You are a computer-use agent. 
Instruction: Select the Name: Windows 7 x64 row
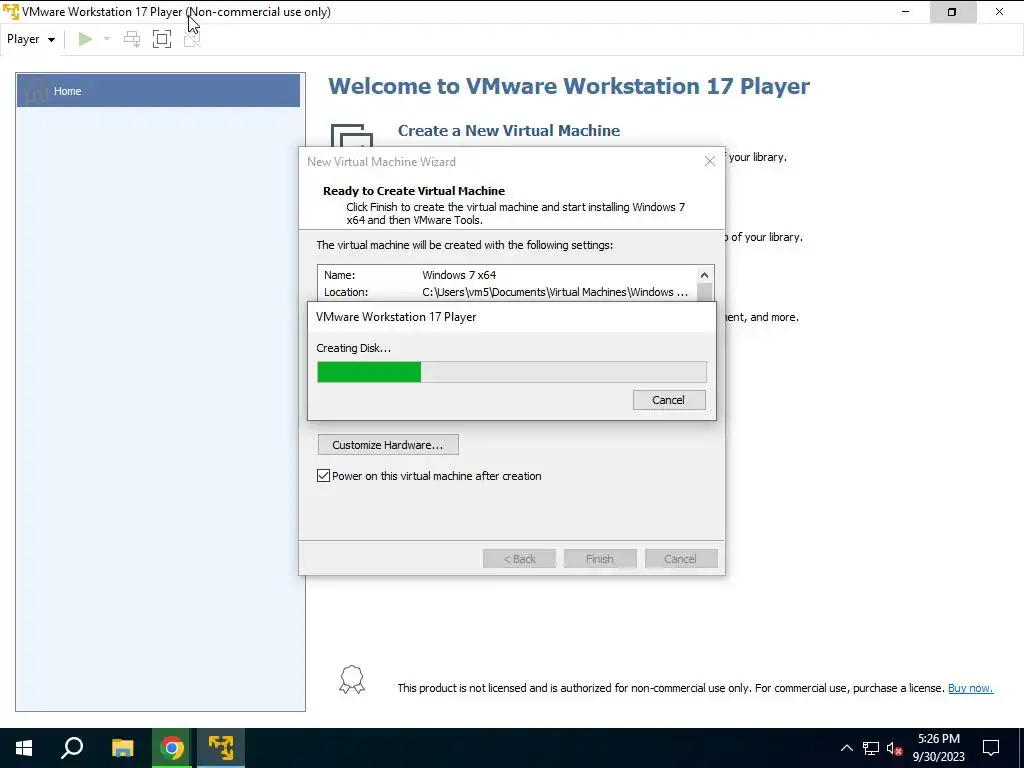click(x=507, y=275)
